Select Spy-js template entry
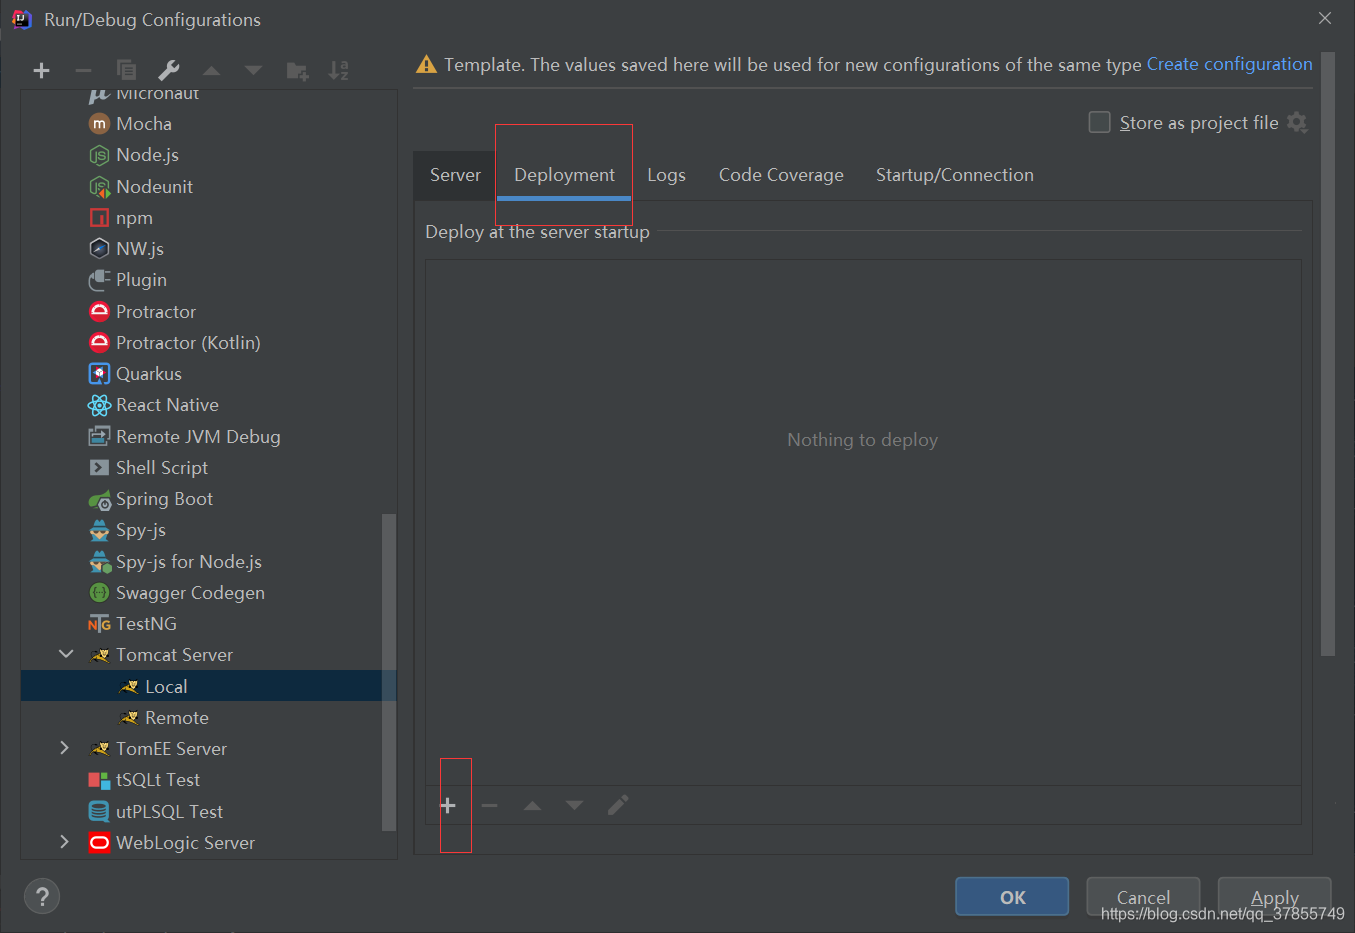Image resolution: width=1355 pixels, height=933 pixels. [208, 530]
